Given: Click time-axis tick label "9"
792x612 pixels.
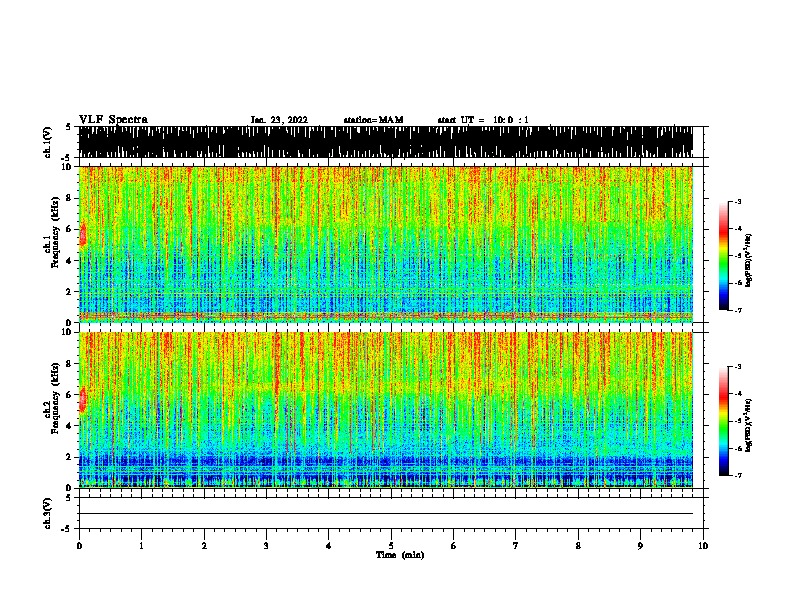Looking at the screenshot, I should click(640, 545).
